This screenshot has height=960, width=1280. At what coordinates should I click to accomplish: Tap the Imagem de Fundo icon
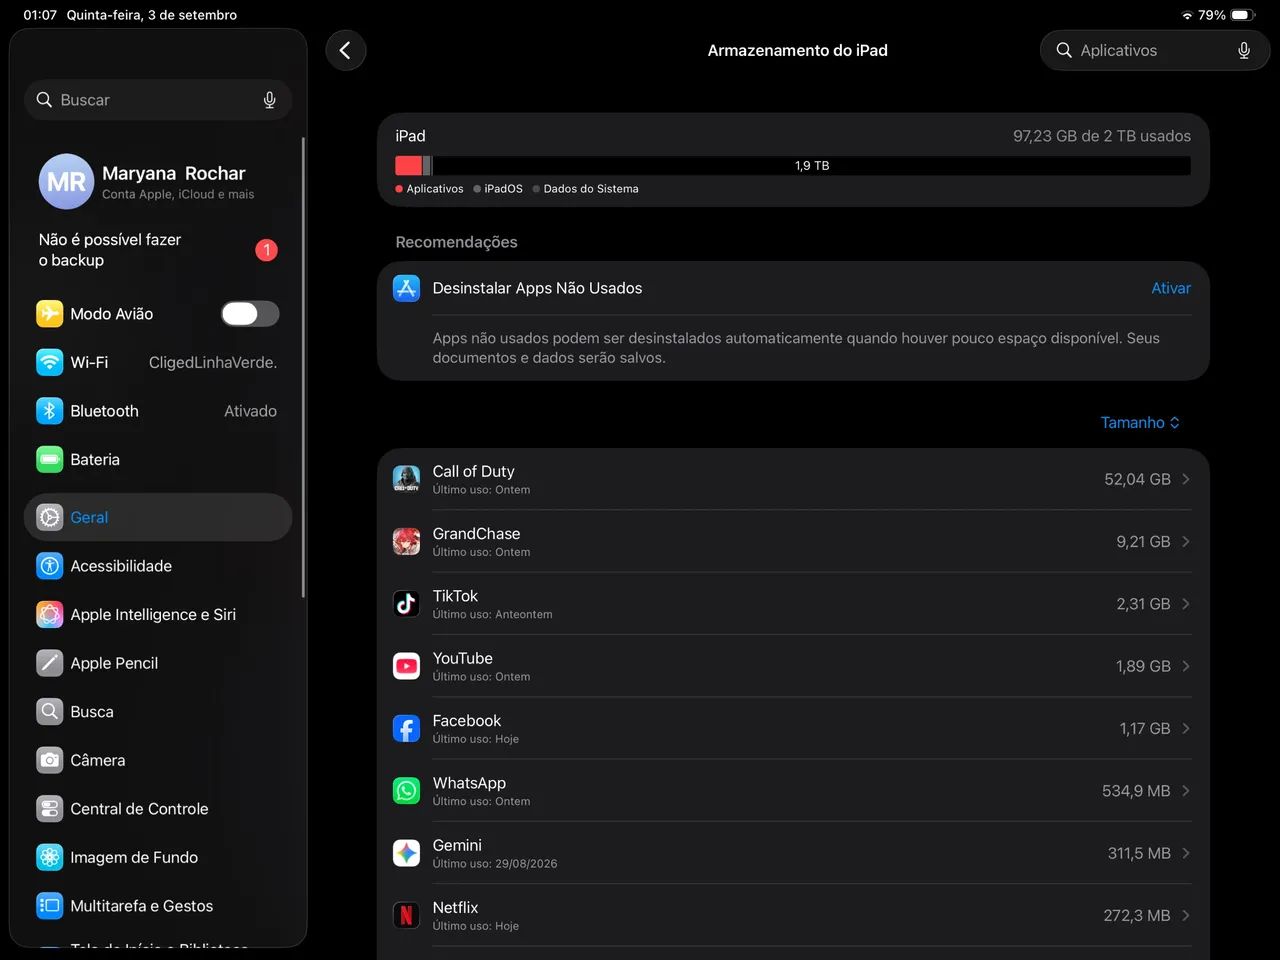click(49, 857)
